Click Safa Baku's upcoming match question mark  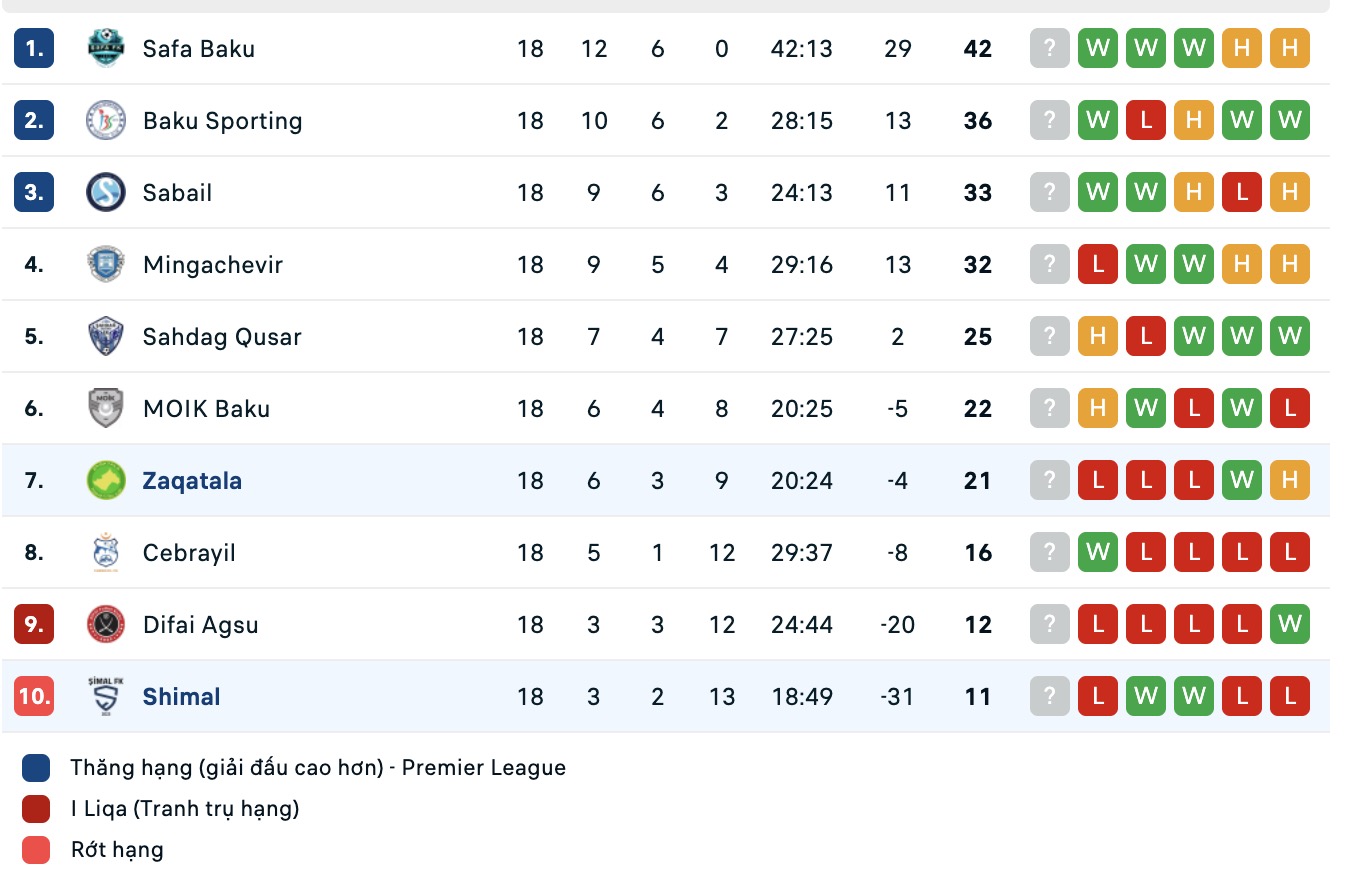click(x=1050, y=49)
